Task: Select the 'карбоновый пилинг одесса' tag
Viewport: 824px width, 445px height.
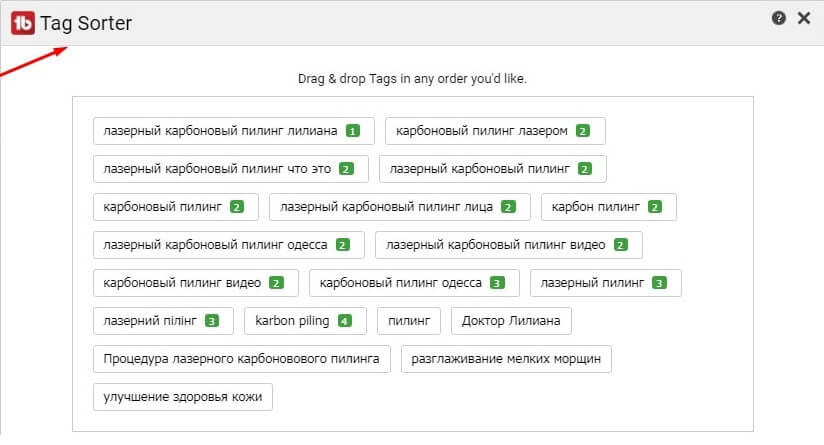Action: click(414, 283)
